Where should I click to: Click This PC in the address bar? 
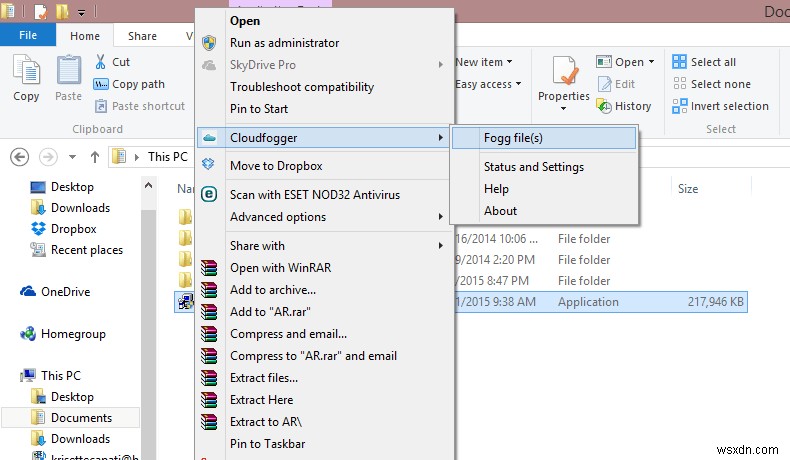(x=167, y=157)
